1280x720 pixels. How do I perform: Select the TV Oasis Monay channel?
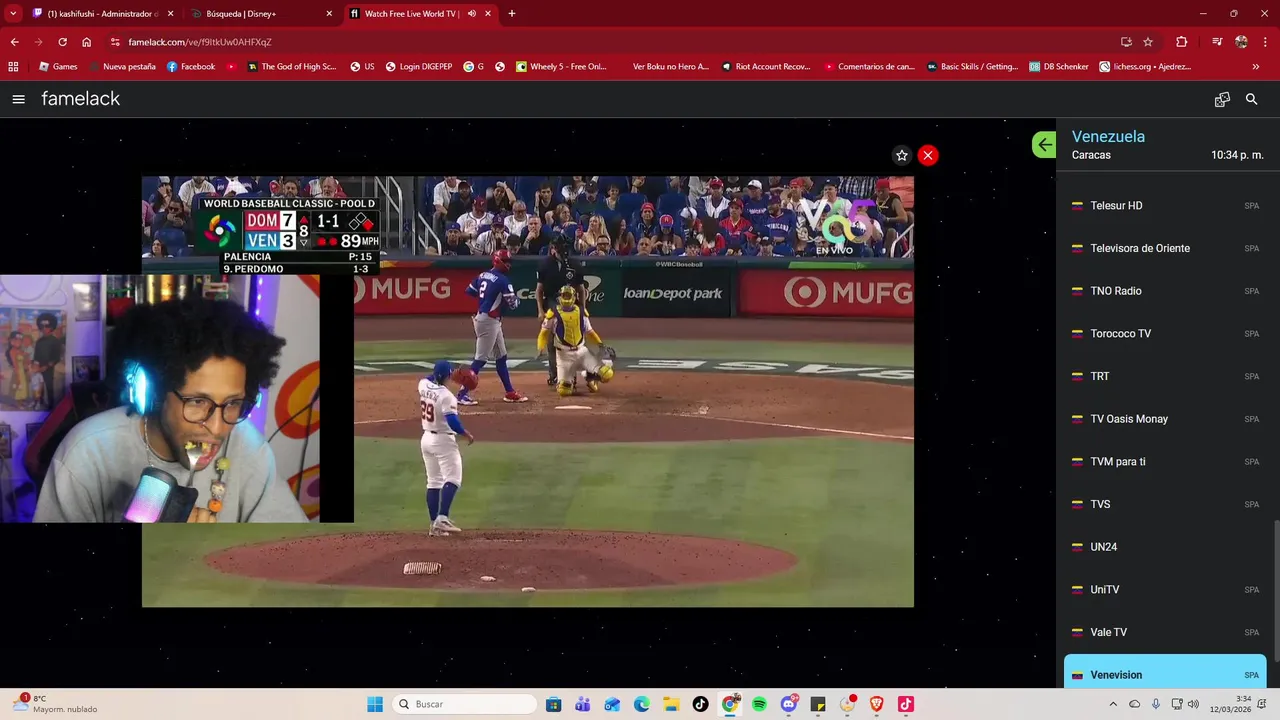pos(1165,419)
